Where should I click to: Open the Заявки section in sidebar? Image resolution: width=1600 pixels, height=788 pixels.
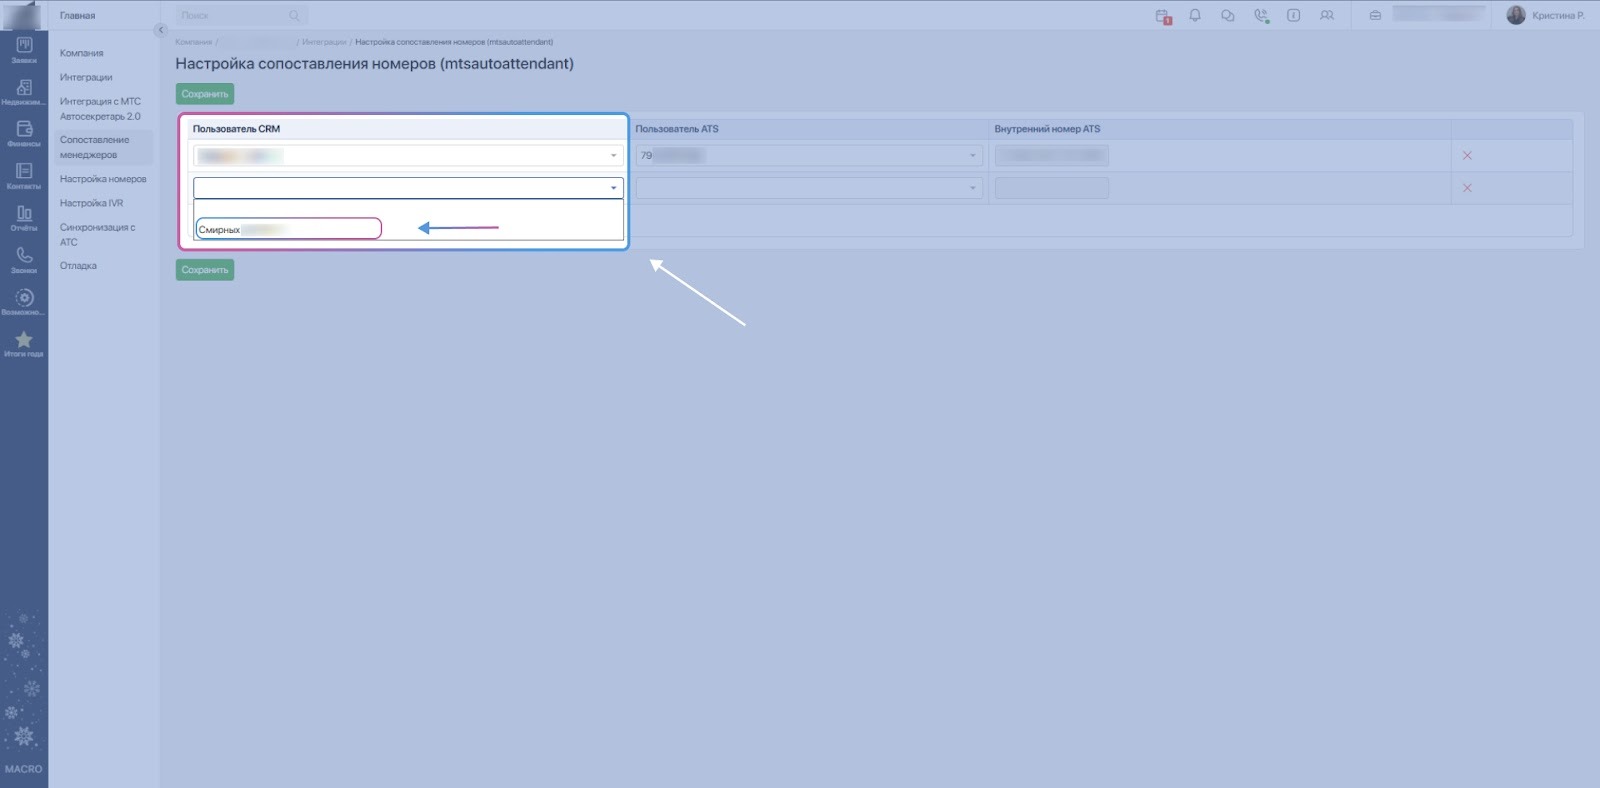24,49
